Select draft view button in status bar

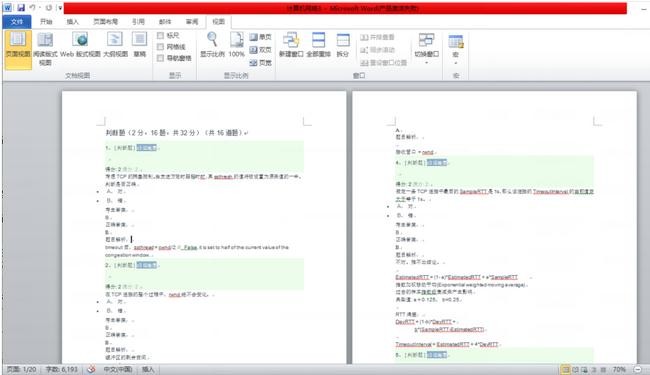pos(603,369)
